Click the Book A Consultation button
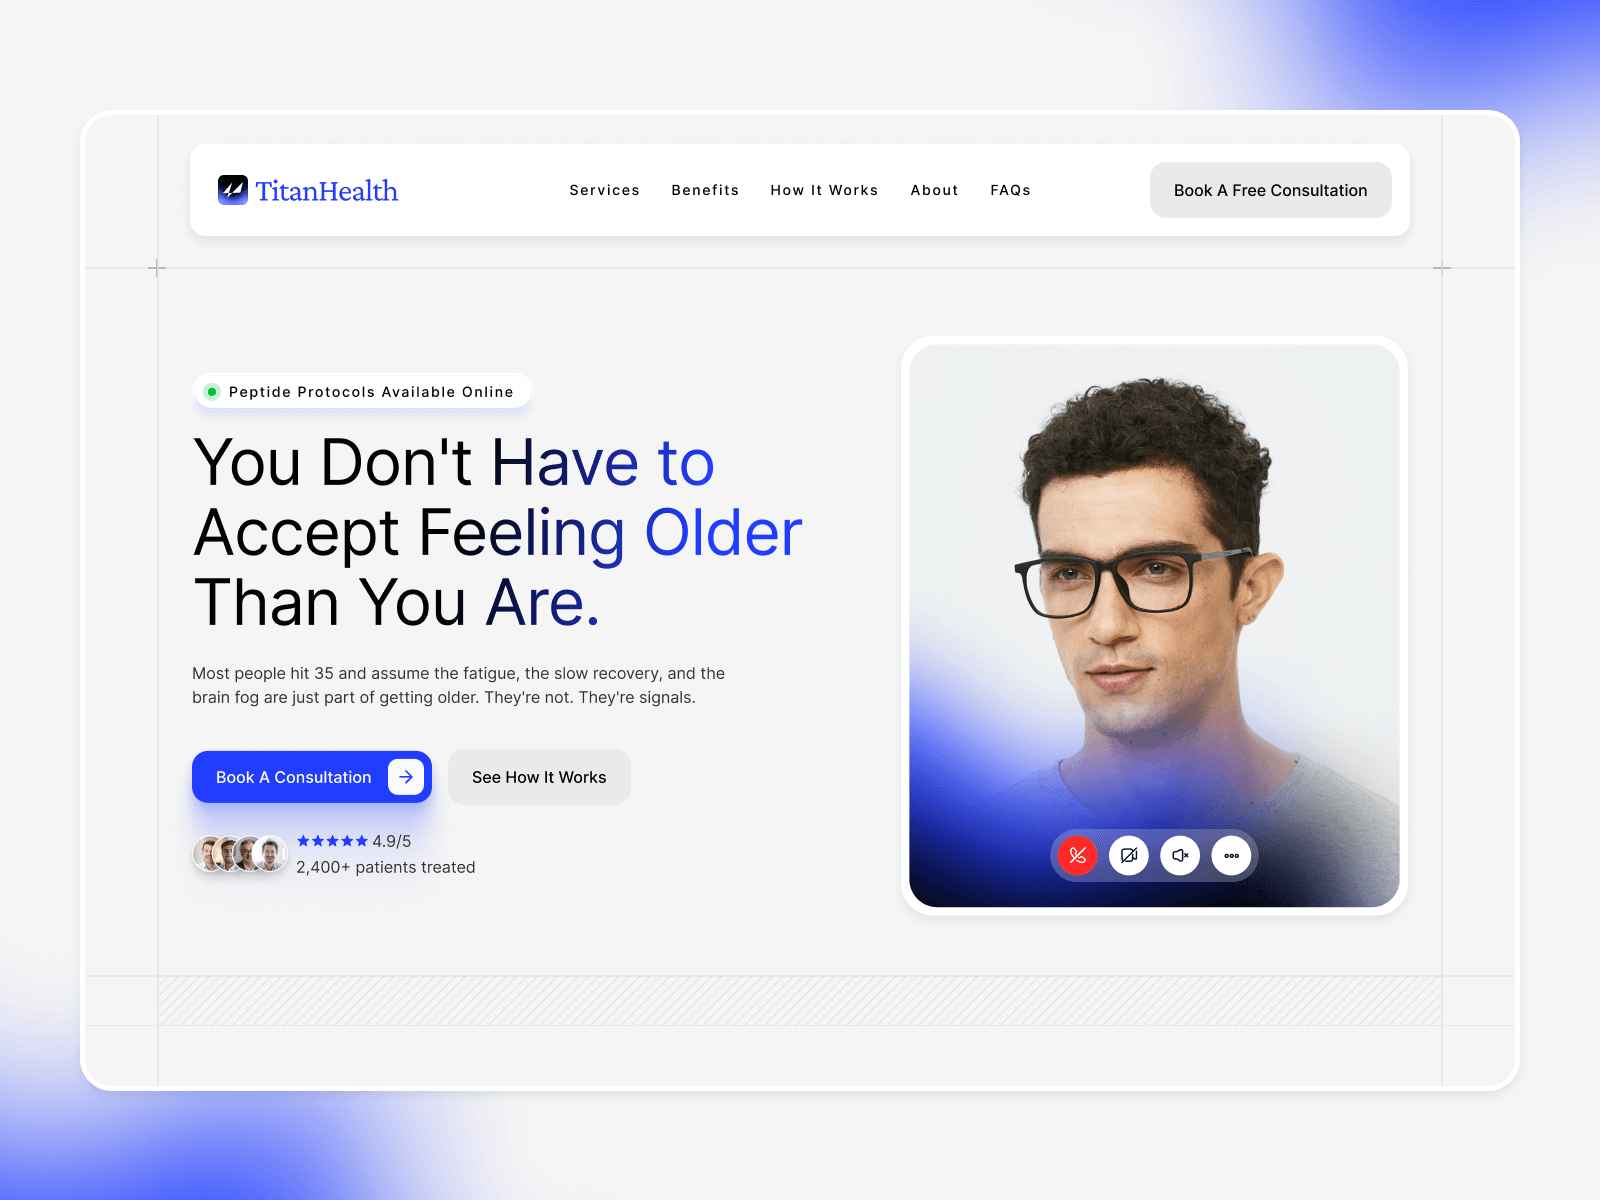This screenshot has width=1600, height=1200. 312,777
